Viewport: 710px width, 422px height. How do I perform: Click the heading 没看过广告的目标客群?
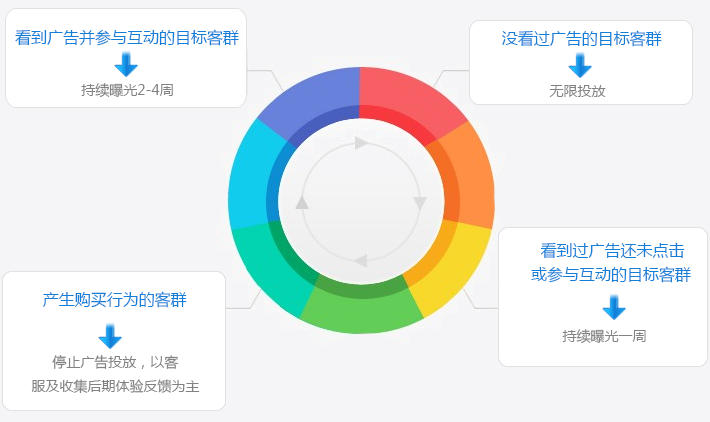coord(581,38)
